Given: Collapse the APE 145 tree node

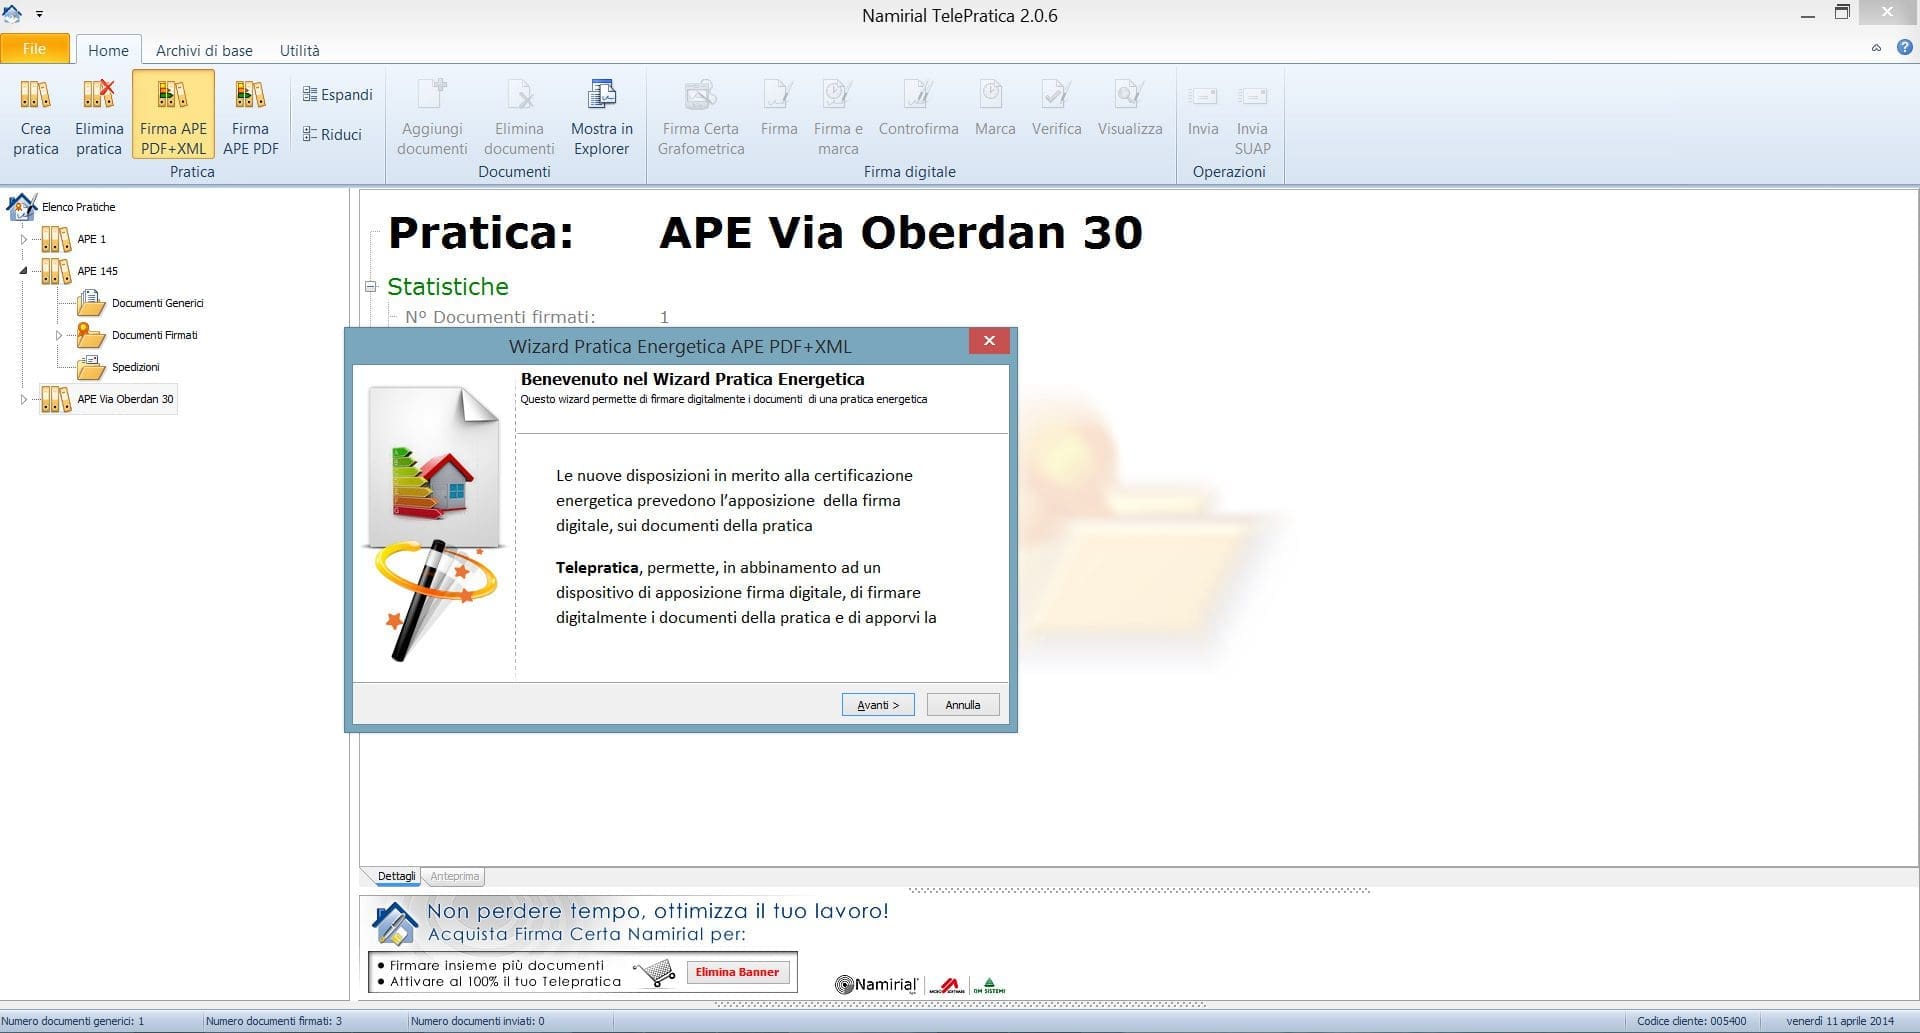Looking at the screenshot, I should [x=24, y=271].
